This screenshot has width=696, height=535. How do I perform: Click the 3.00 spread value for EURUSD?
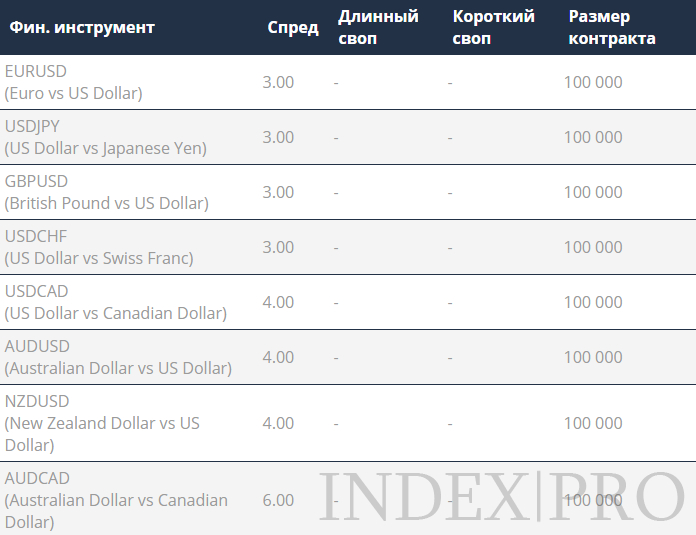(278, 82)
